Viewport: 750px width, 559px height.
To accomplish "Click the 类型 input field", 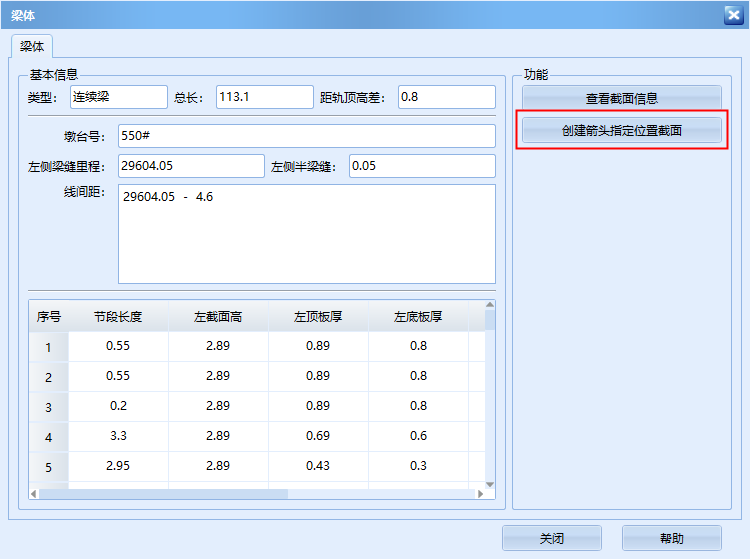I will coord(118,97).
